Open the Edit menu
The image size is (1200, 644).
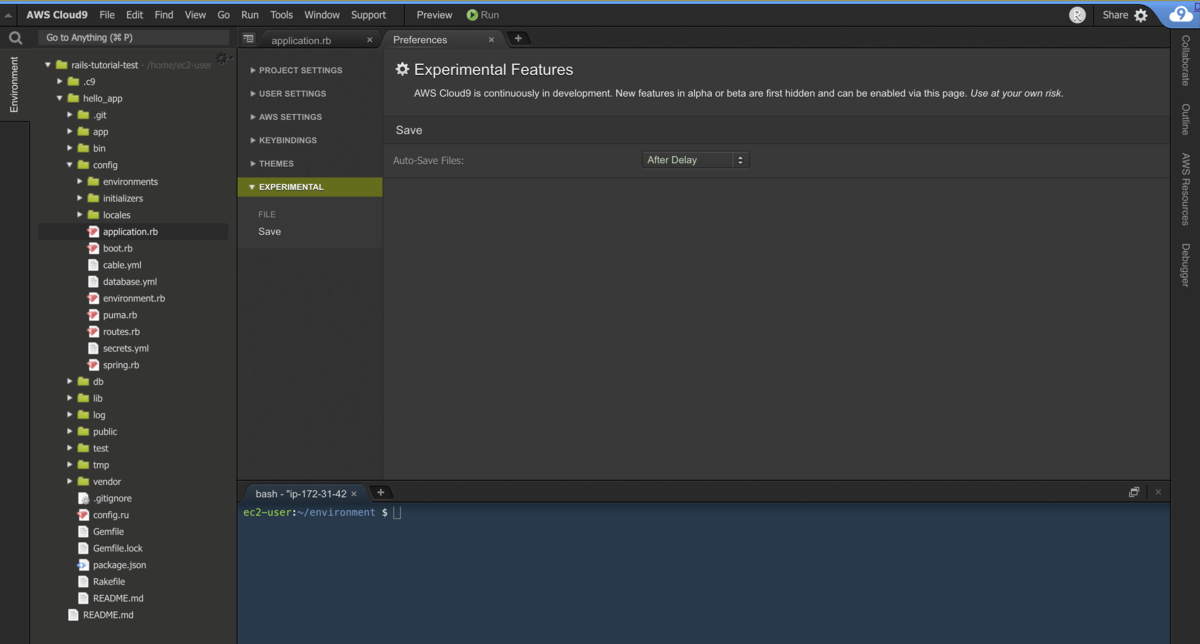point(134,15)
